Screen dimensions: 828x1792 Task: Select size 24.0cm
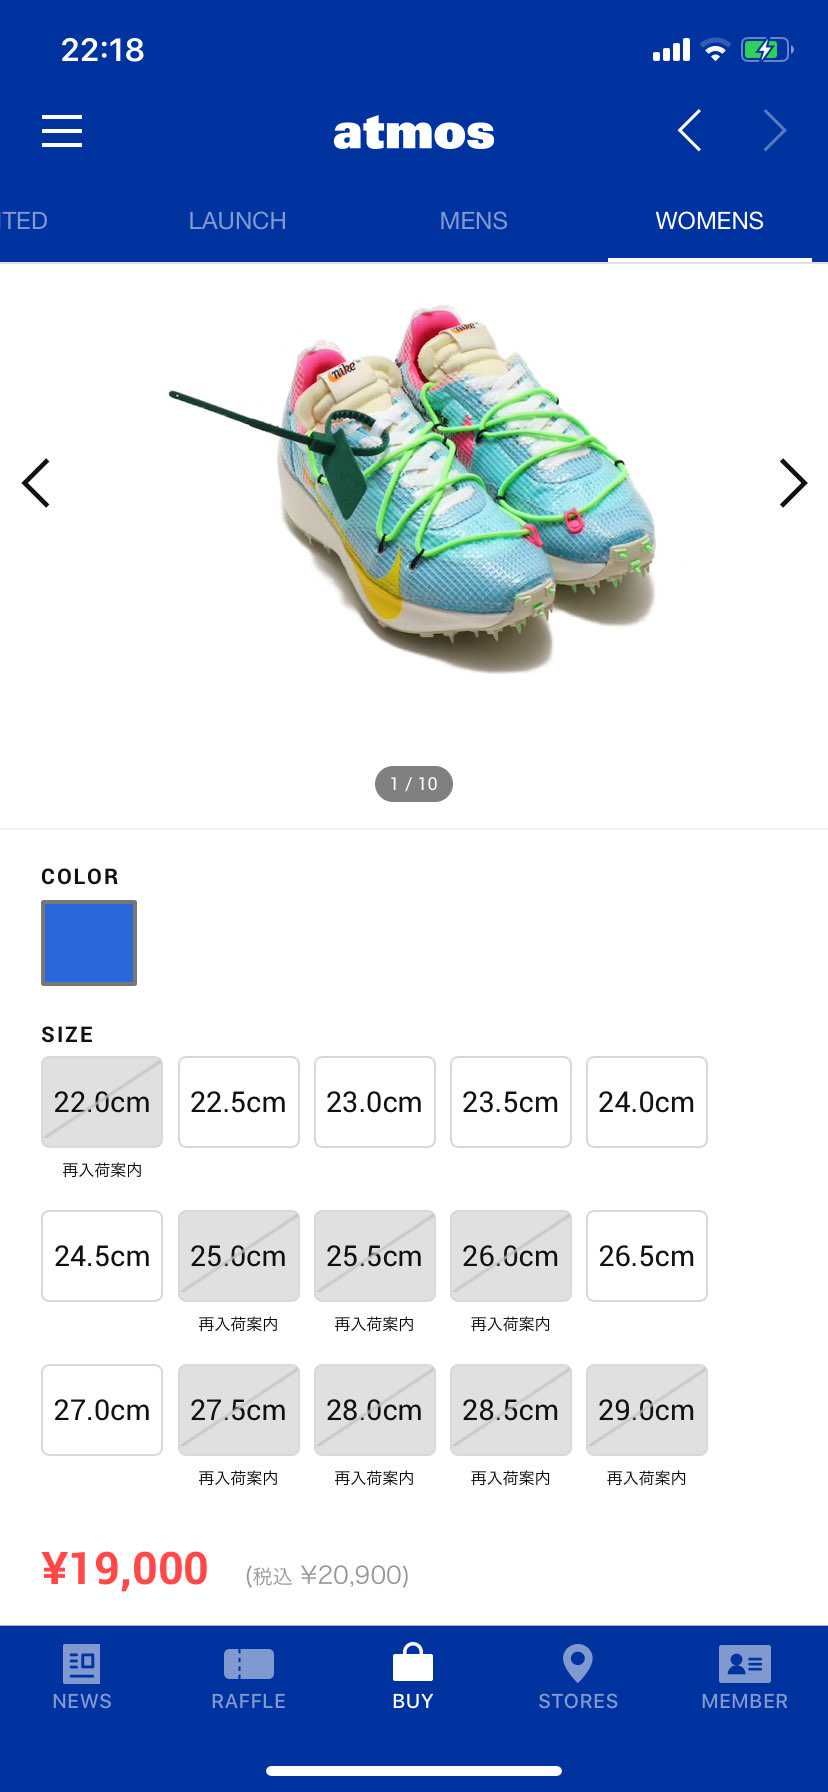pos(646,1102)
